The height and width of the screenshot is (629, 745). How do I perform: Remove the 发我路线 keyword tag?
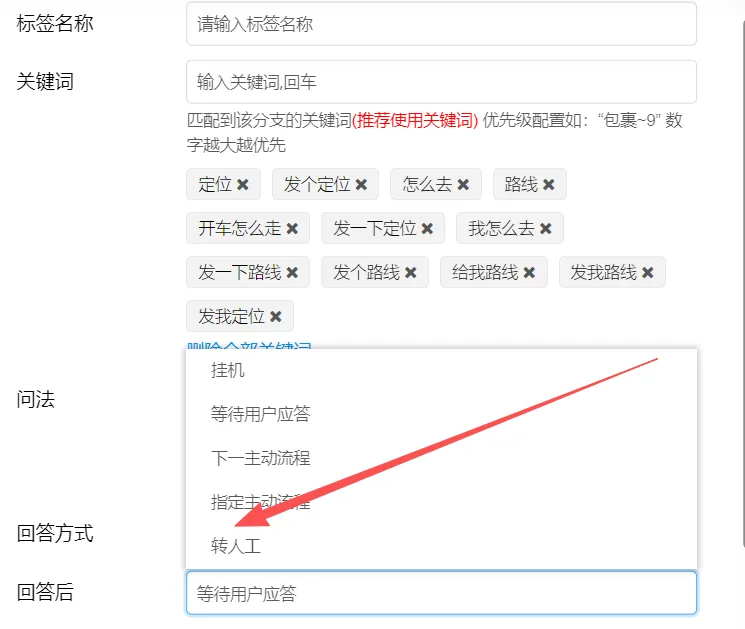tap(648, 273)
